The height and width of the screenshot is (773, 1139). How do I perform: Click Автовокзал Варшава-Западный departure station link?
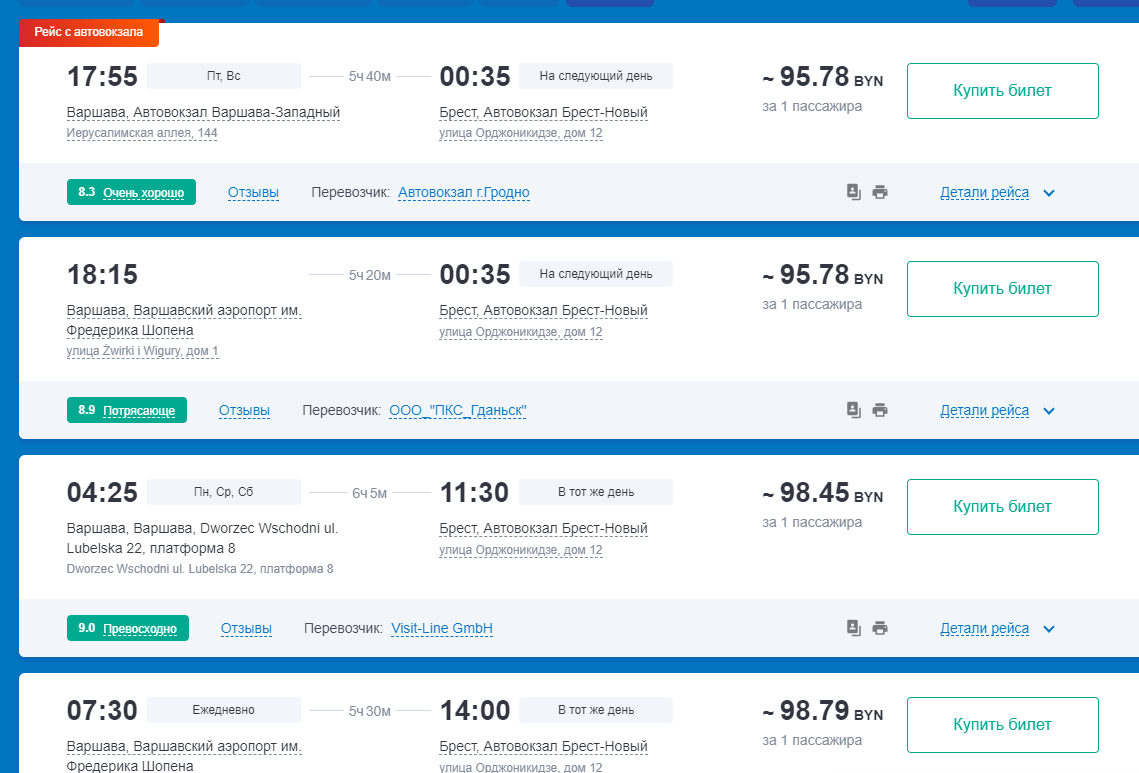coord(203,113)
